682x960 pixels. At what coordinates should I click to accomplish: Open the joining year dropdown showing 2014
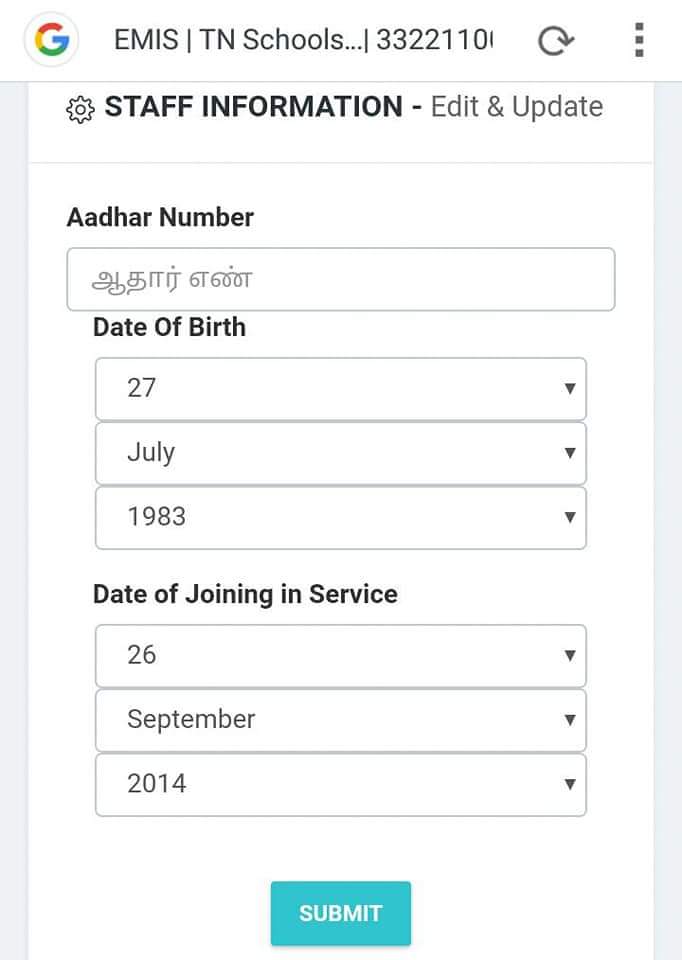(340, 783)
